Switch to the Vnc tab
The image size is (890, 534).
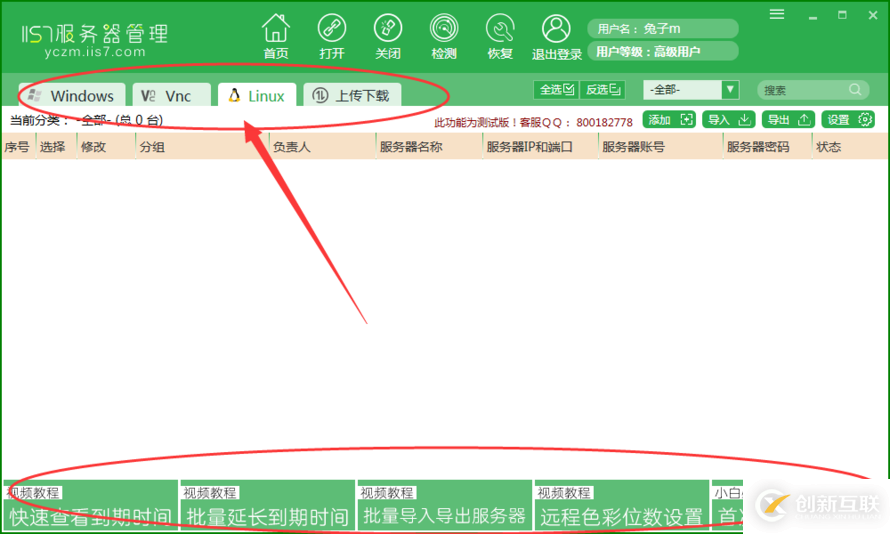(x=171, y=95)
